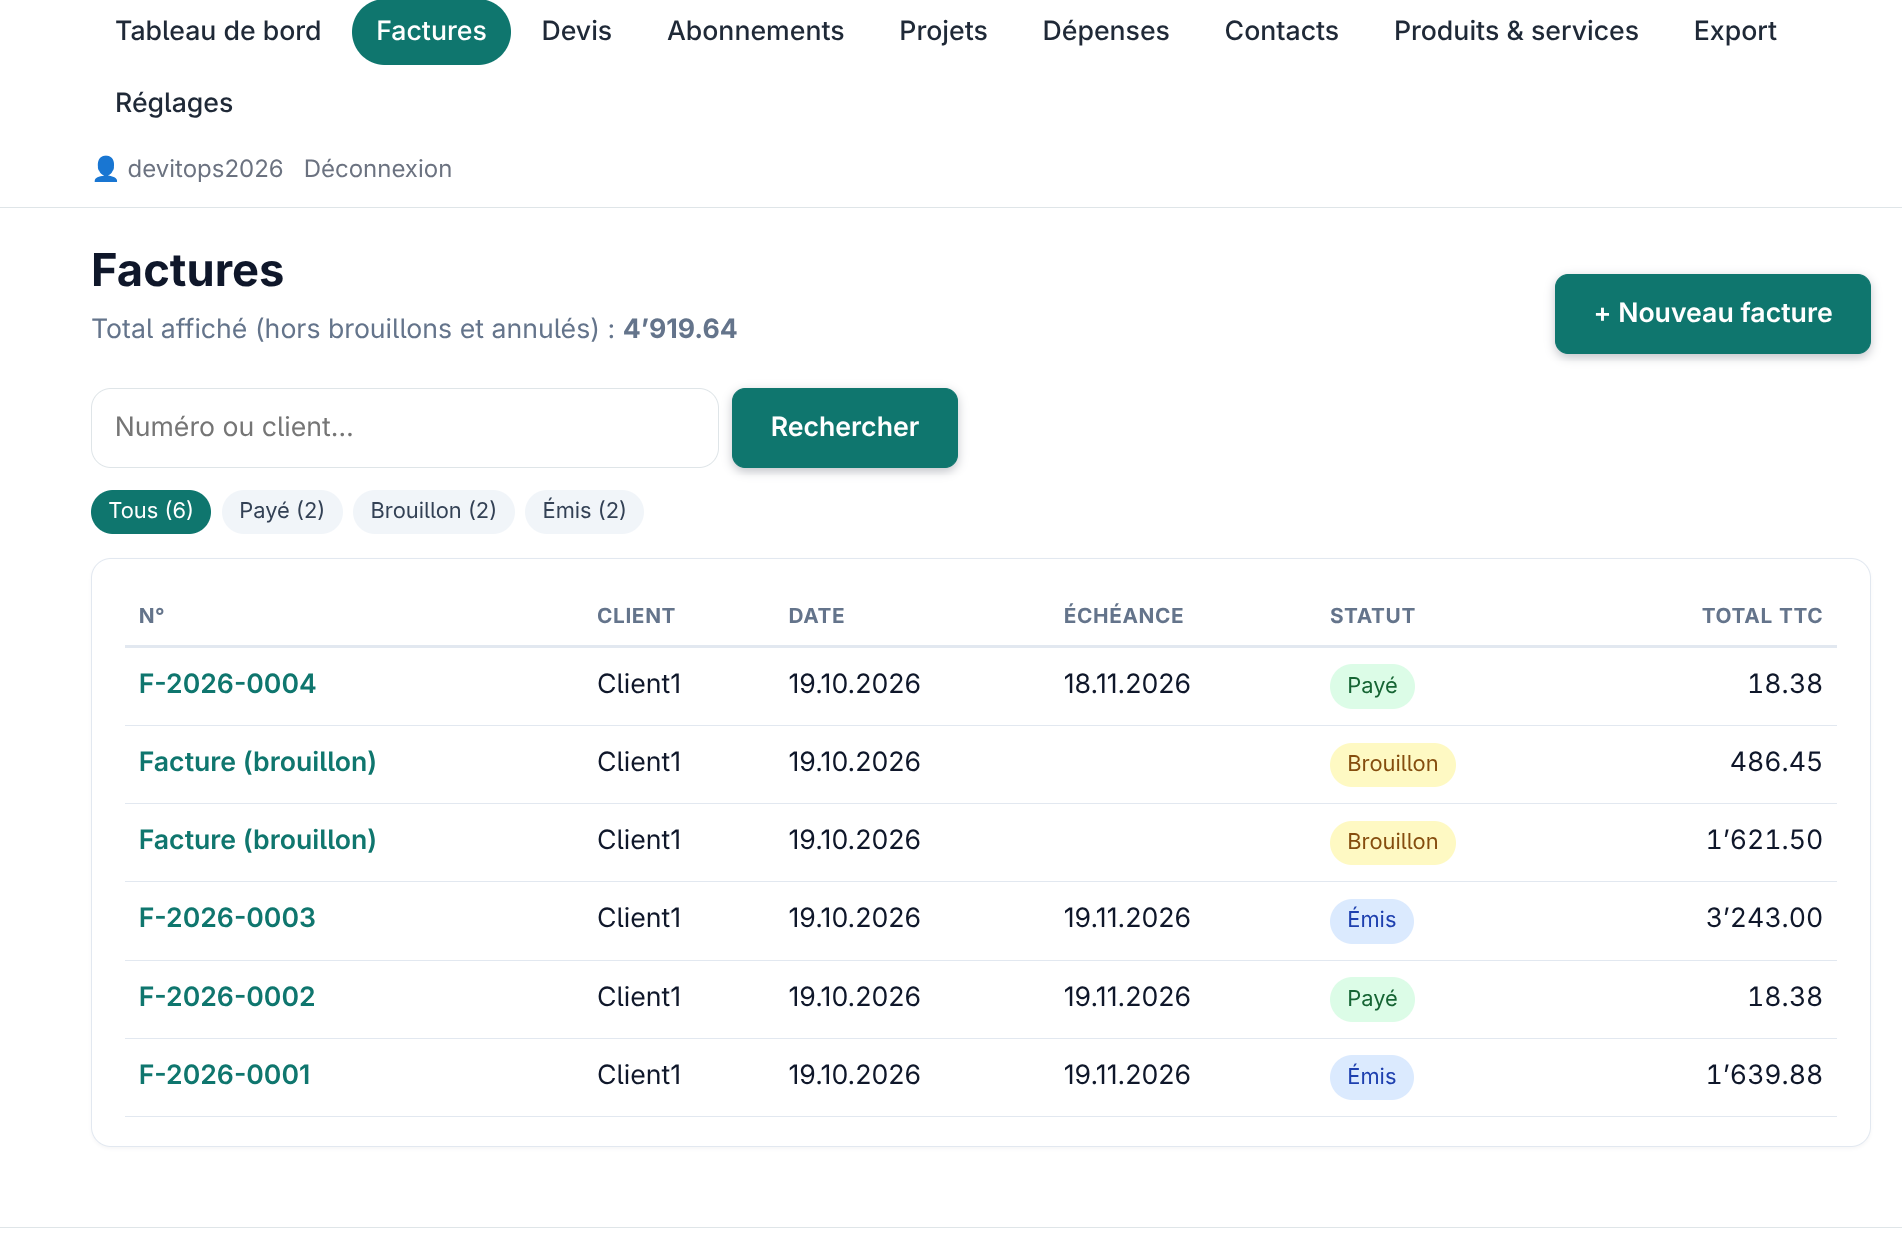Click the CLIENT column header

[636, 616]
